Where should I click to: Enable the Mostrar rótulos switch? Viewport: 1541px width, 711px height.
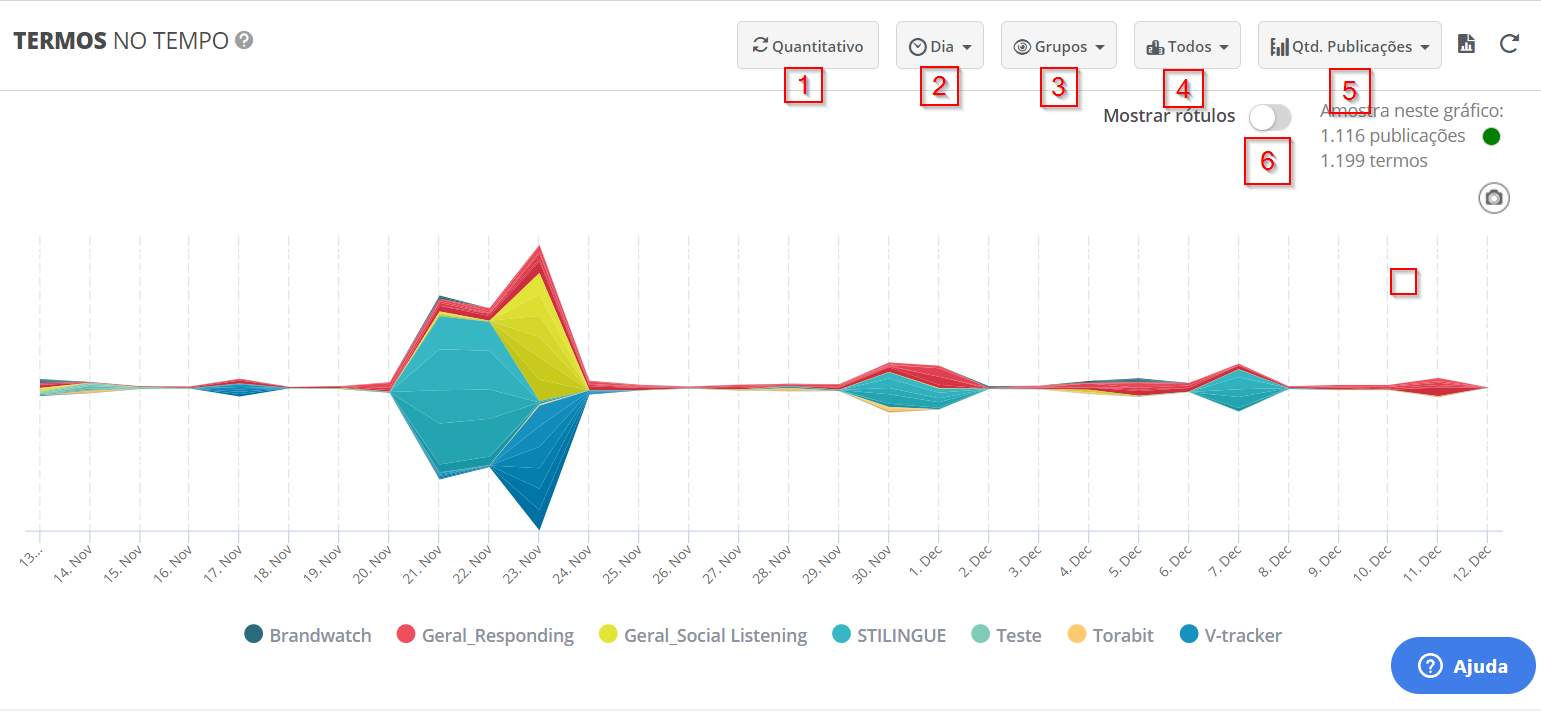(1269, 117)
